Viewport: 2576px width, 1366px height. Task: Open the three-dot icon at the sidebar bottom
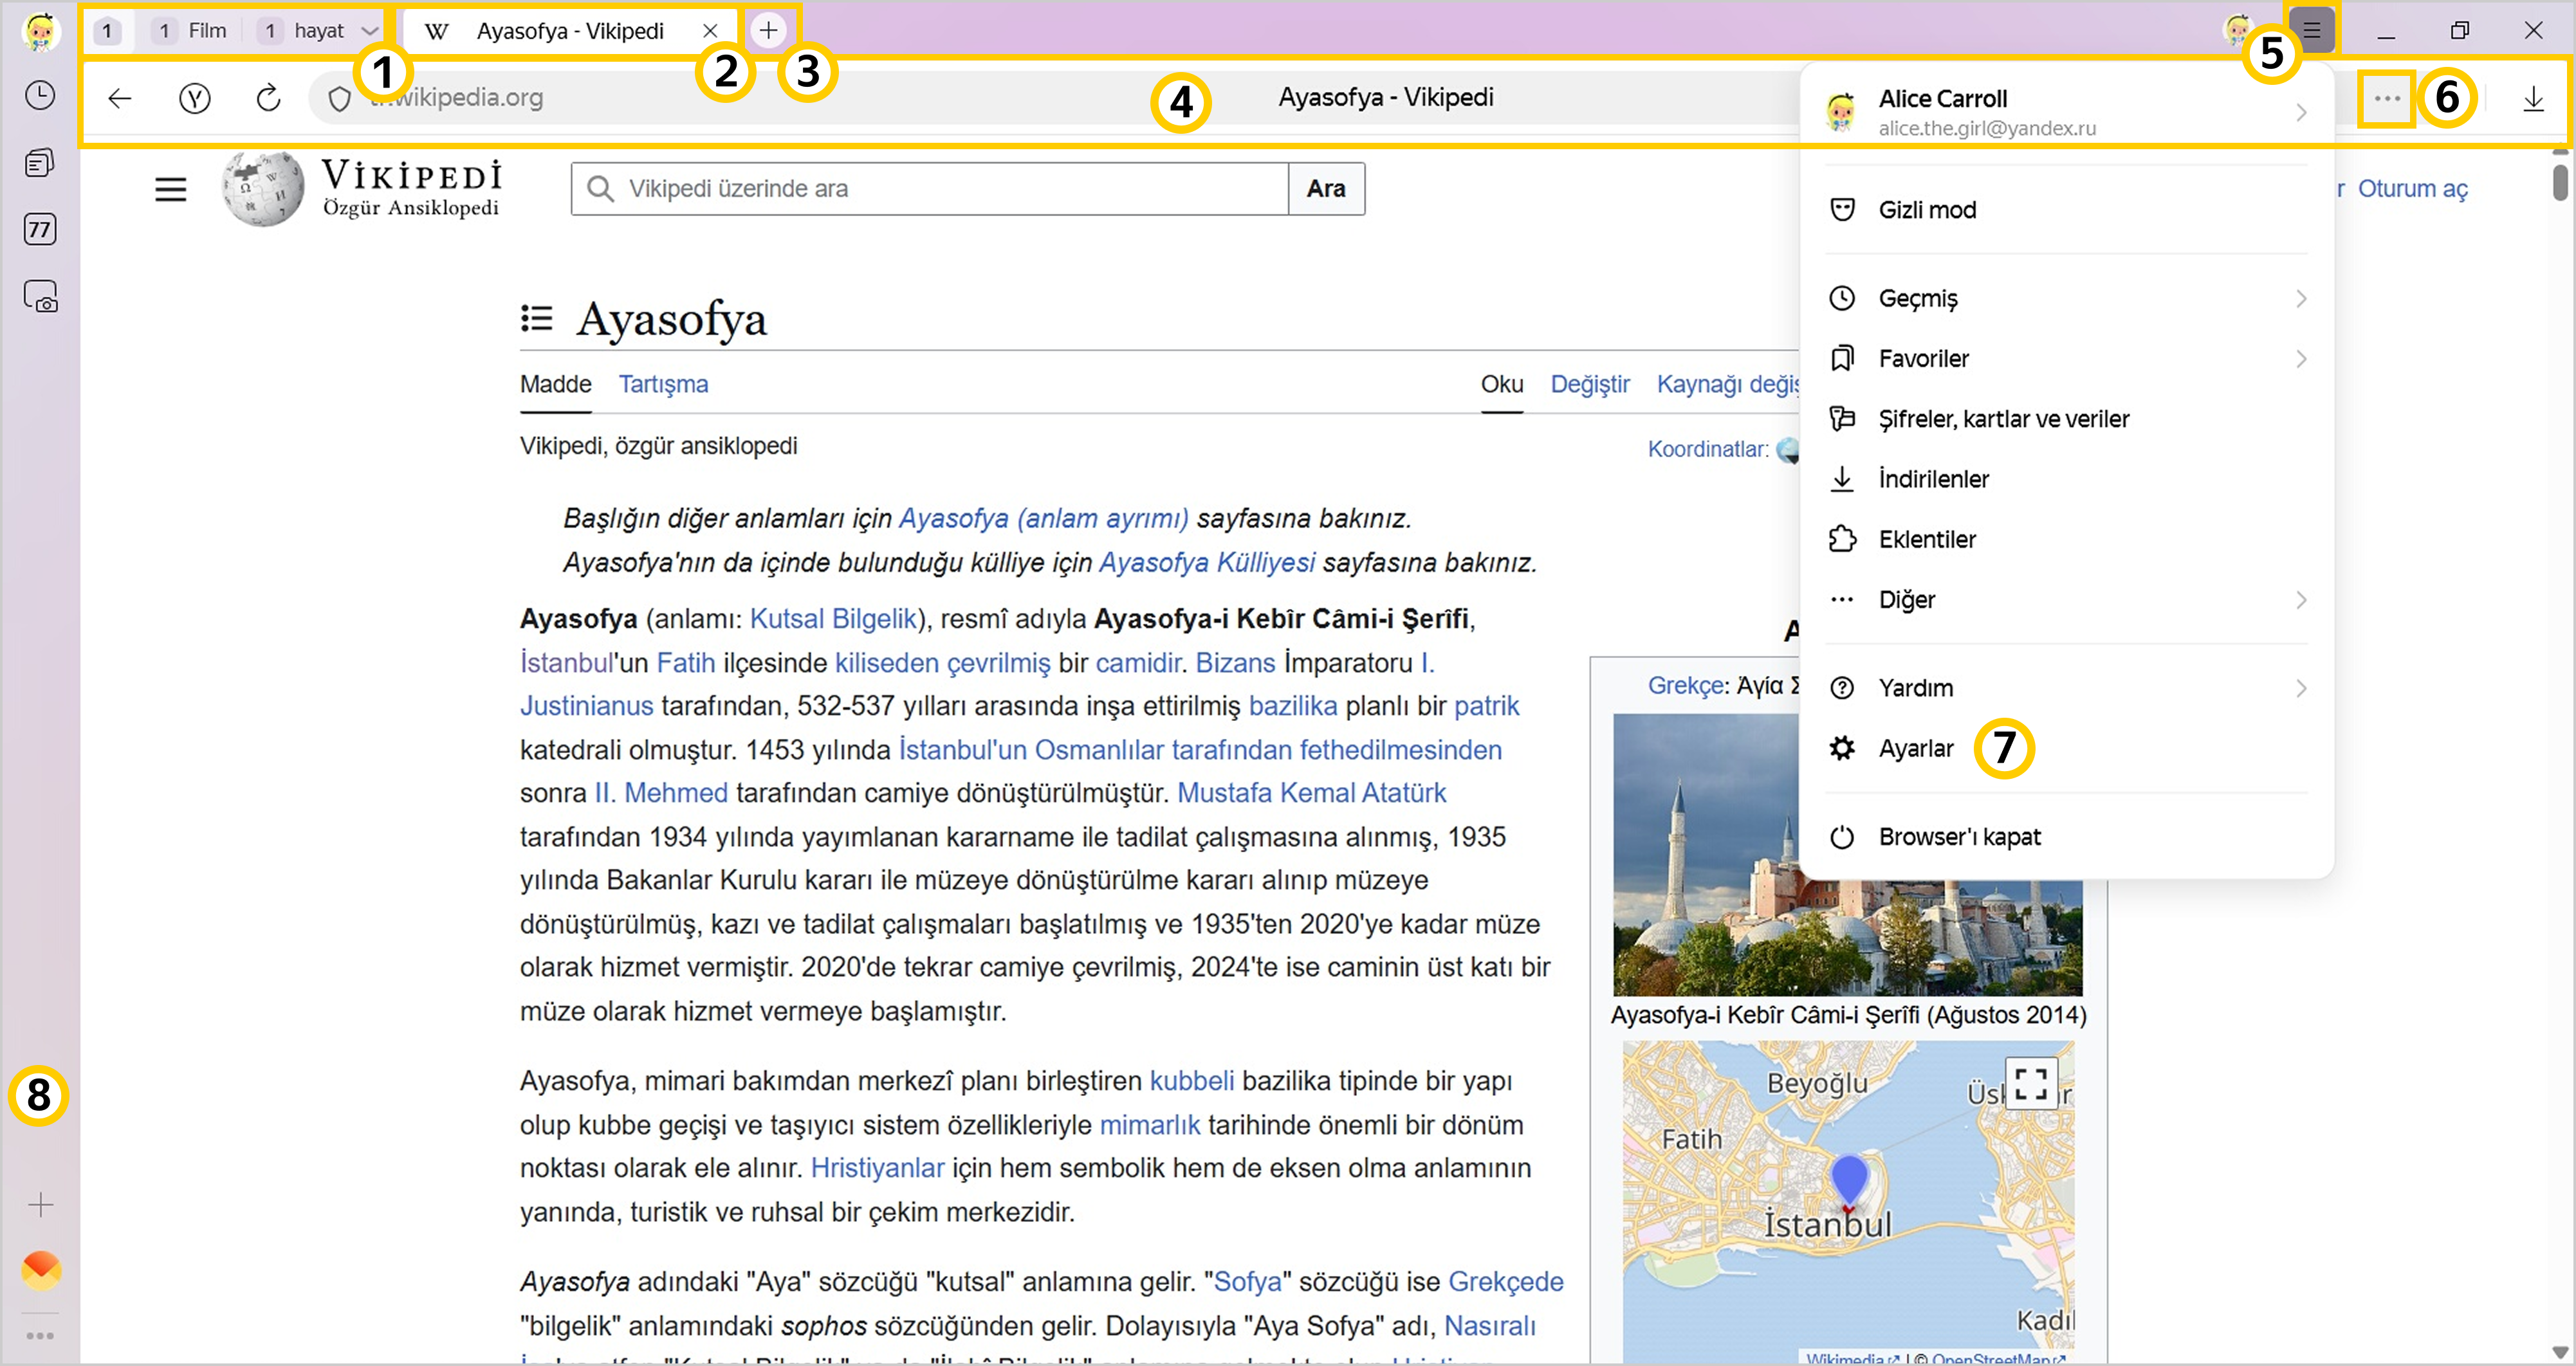(x=40, y=1335)
